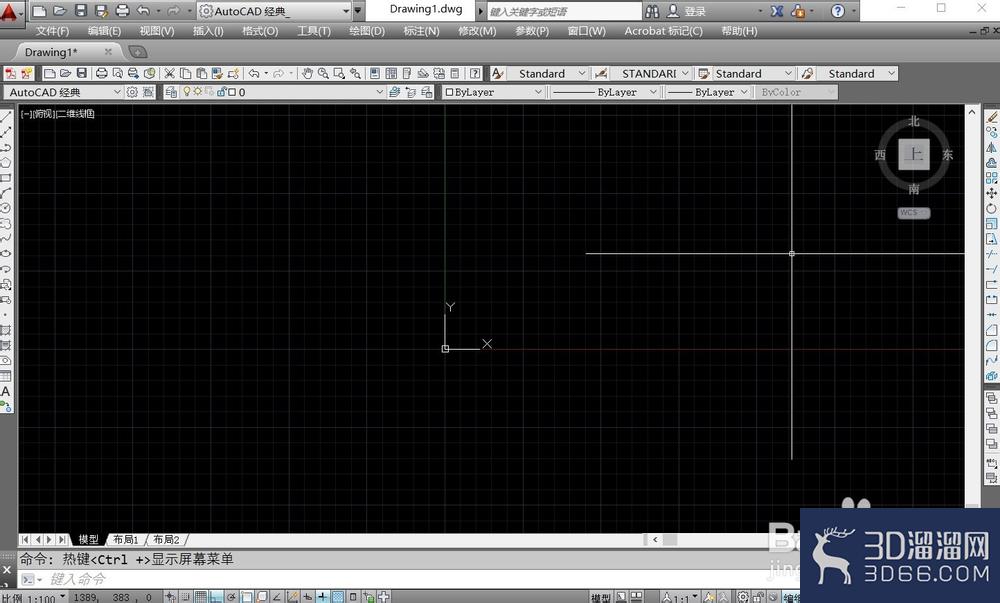Click the Help question mark icon in standard toolbar
The image size is (1000, 603).
coord(475,73)
